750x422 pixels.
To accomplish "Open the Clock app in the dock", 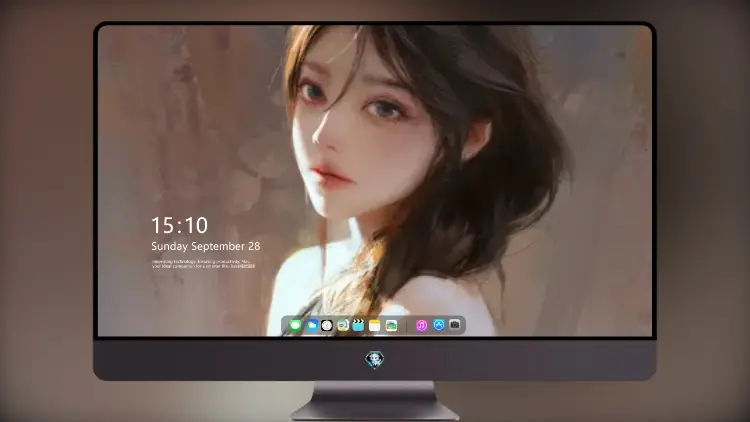I will [327, 325].
